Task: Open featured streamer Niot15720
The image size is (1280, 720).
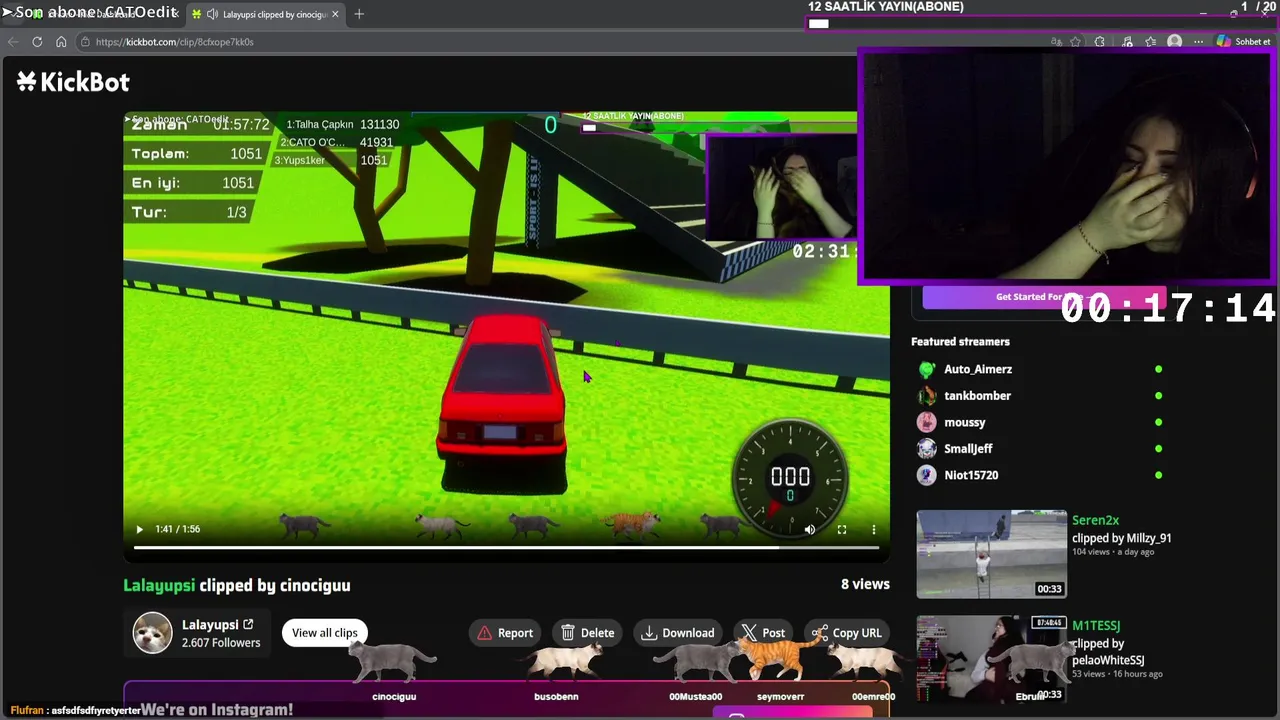Action: click(971, 475)
